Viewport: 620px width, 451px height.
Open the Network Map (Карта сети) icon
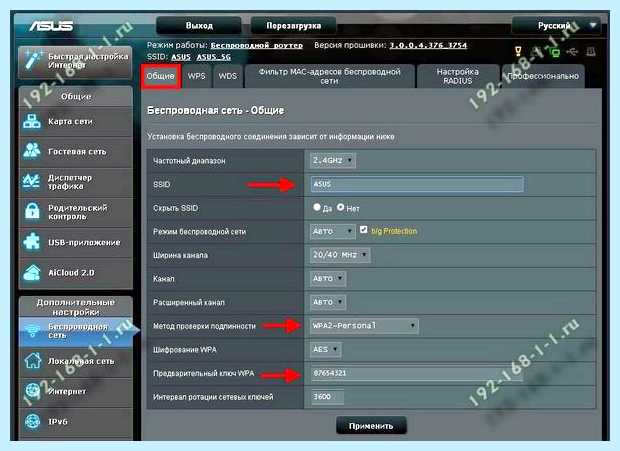pos(32,121)
